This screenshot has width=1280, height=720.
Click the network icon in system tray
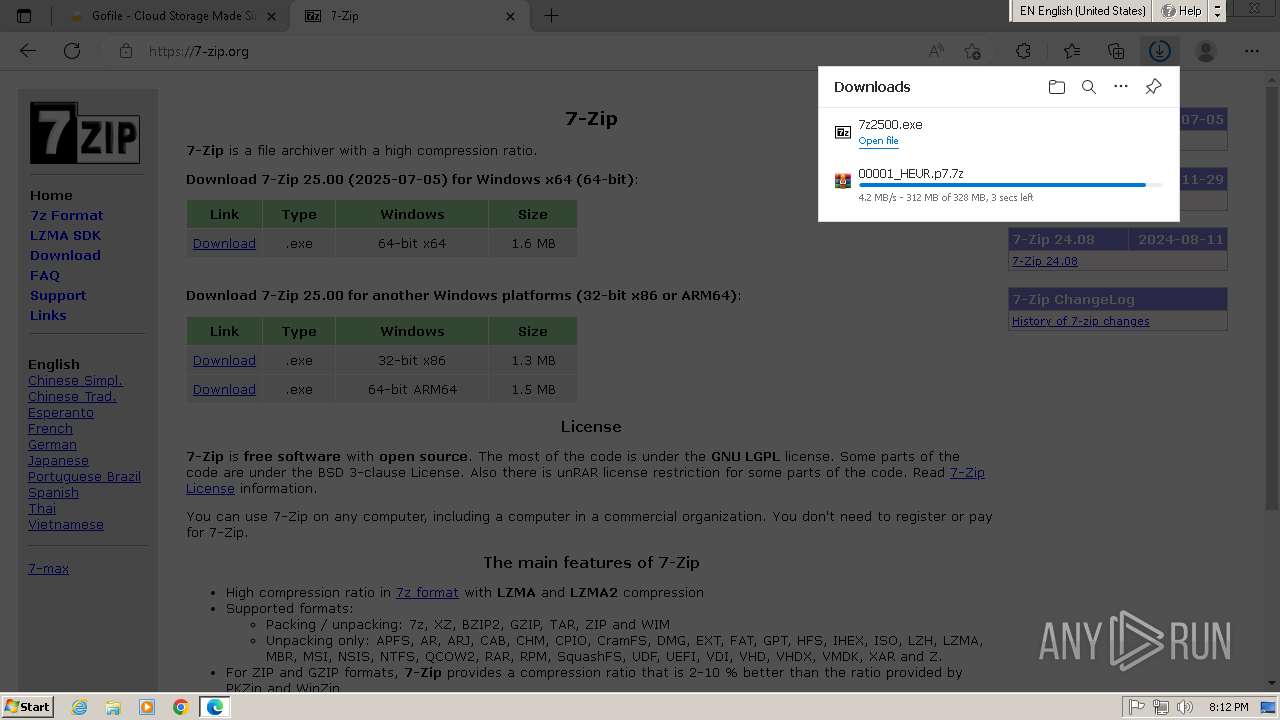click(x=1161, y=707)
